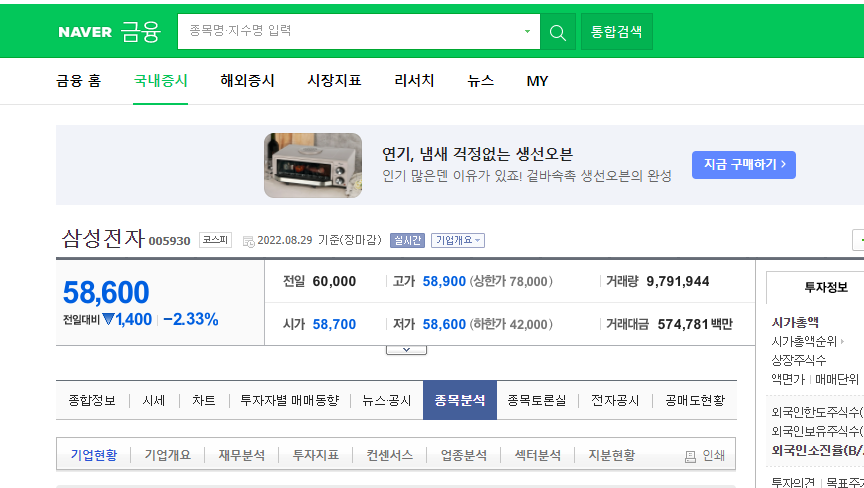Image resolution: width=864 pixels, height=488 pixels.
Task: Select the 전자공시 tab
Action: click(x=615, y=400)
